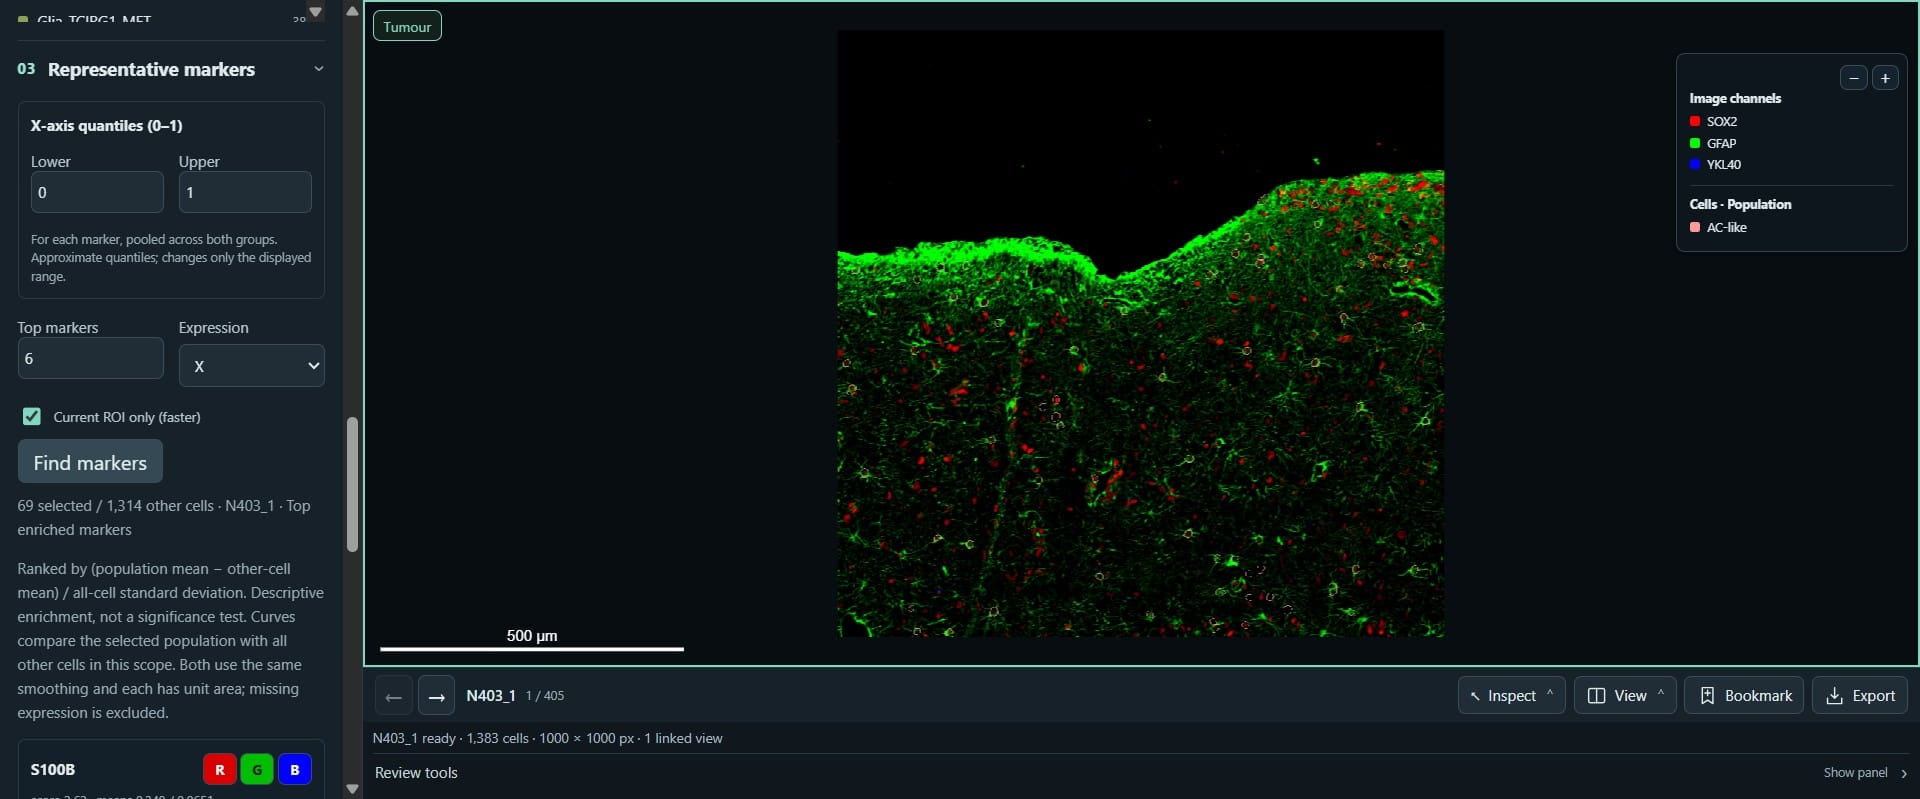This screenshot has width=1920, height=799.
Task: Click the Image channels legend heading
Action: [1735, 98]
